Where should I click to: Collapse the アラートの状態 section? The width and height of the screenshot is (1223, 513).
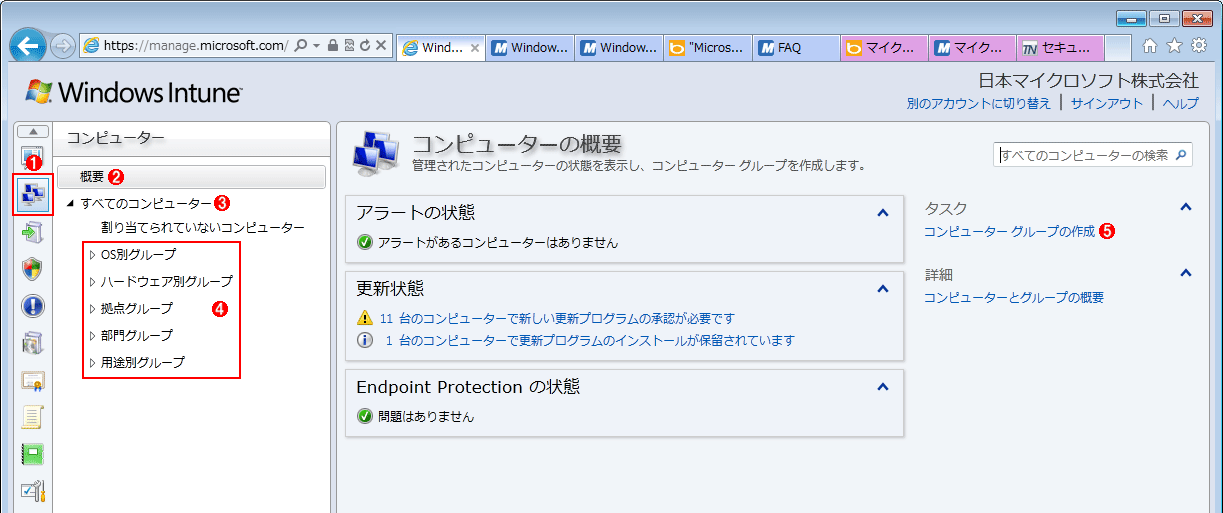[882, 212]
